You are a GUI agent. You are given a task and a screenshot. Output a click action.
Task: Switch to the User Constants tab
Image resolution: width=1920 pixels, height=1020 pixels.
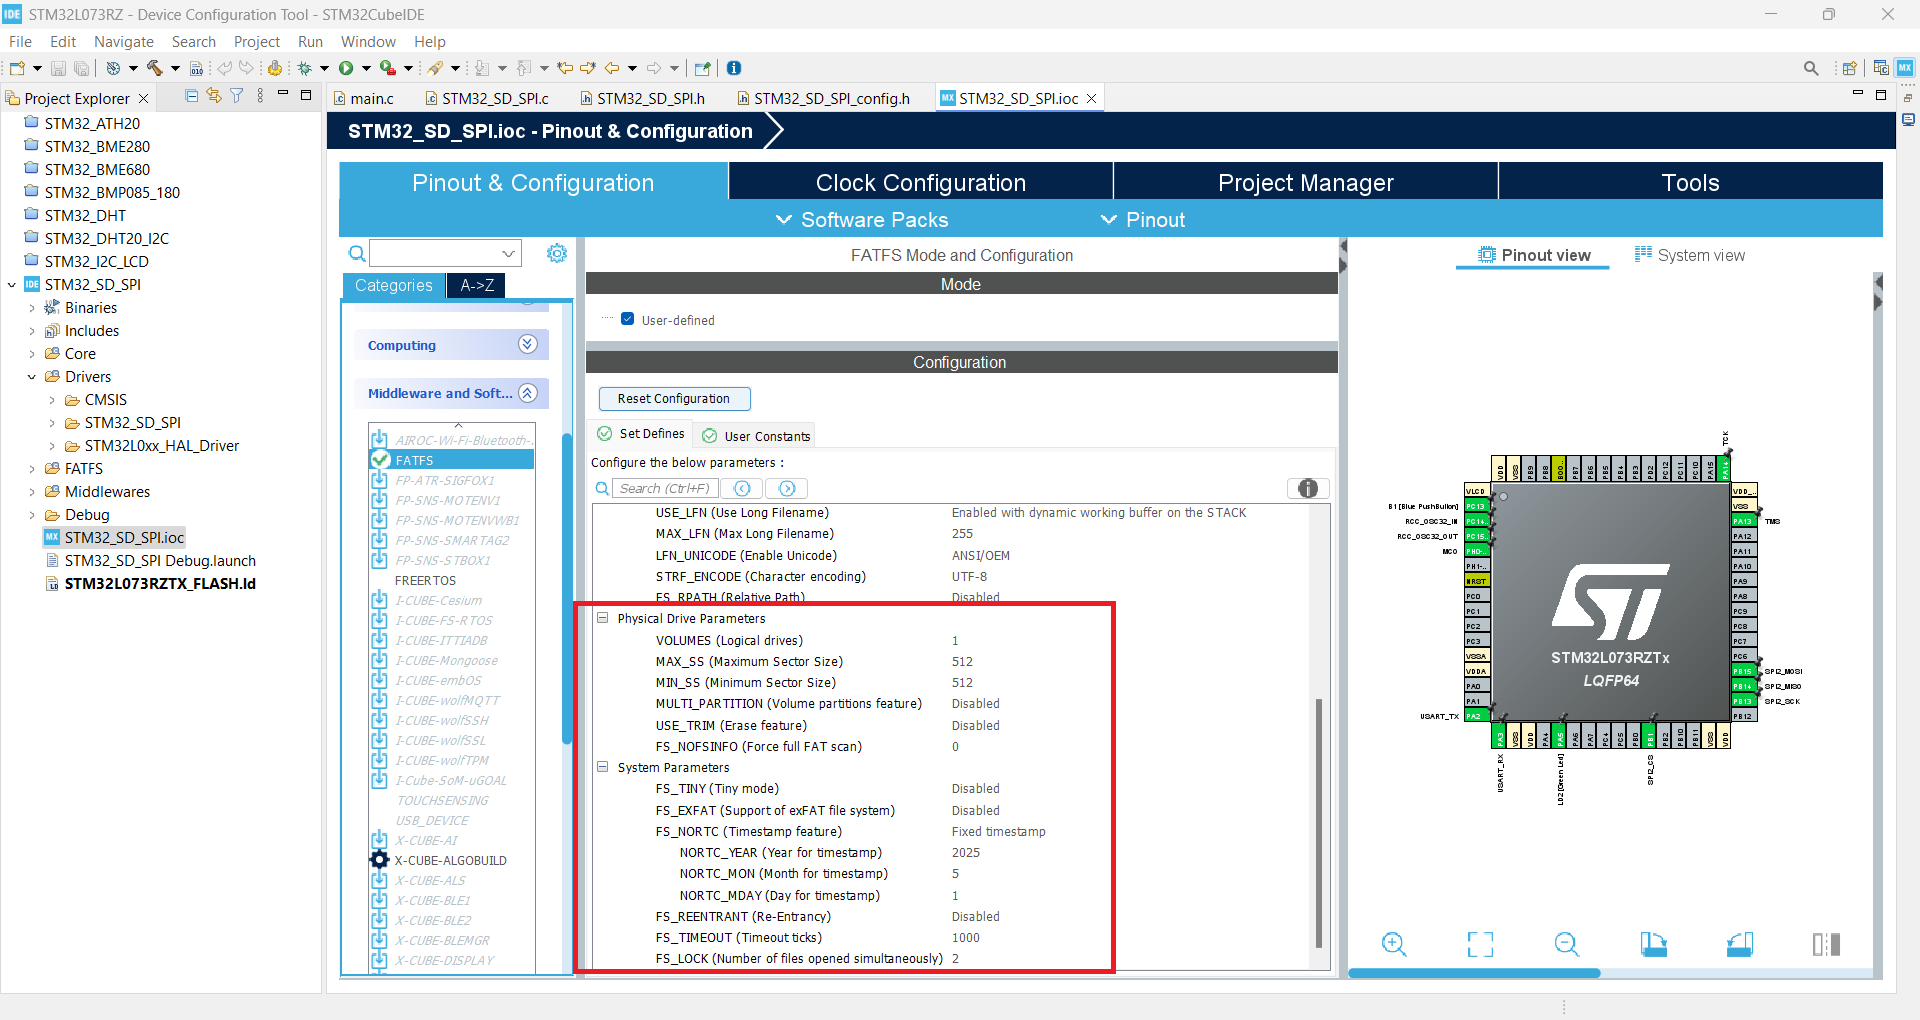point(757,436)
